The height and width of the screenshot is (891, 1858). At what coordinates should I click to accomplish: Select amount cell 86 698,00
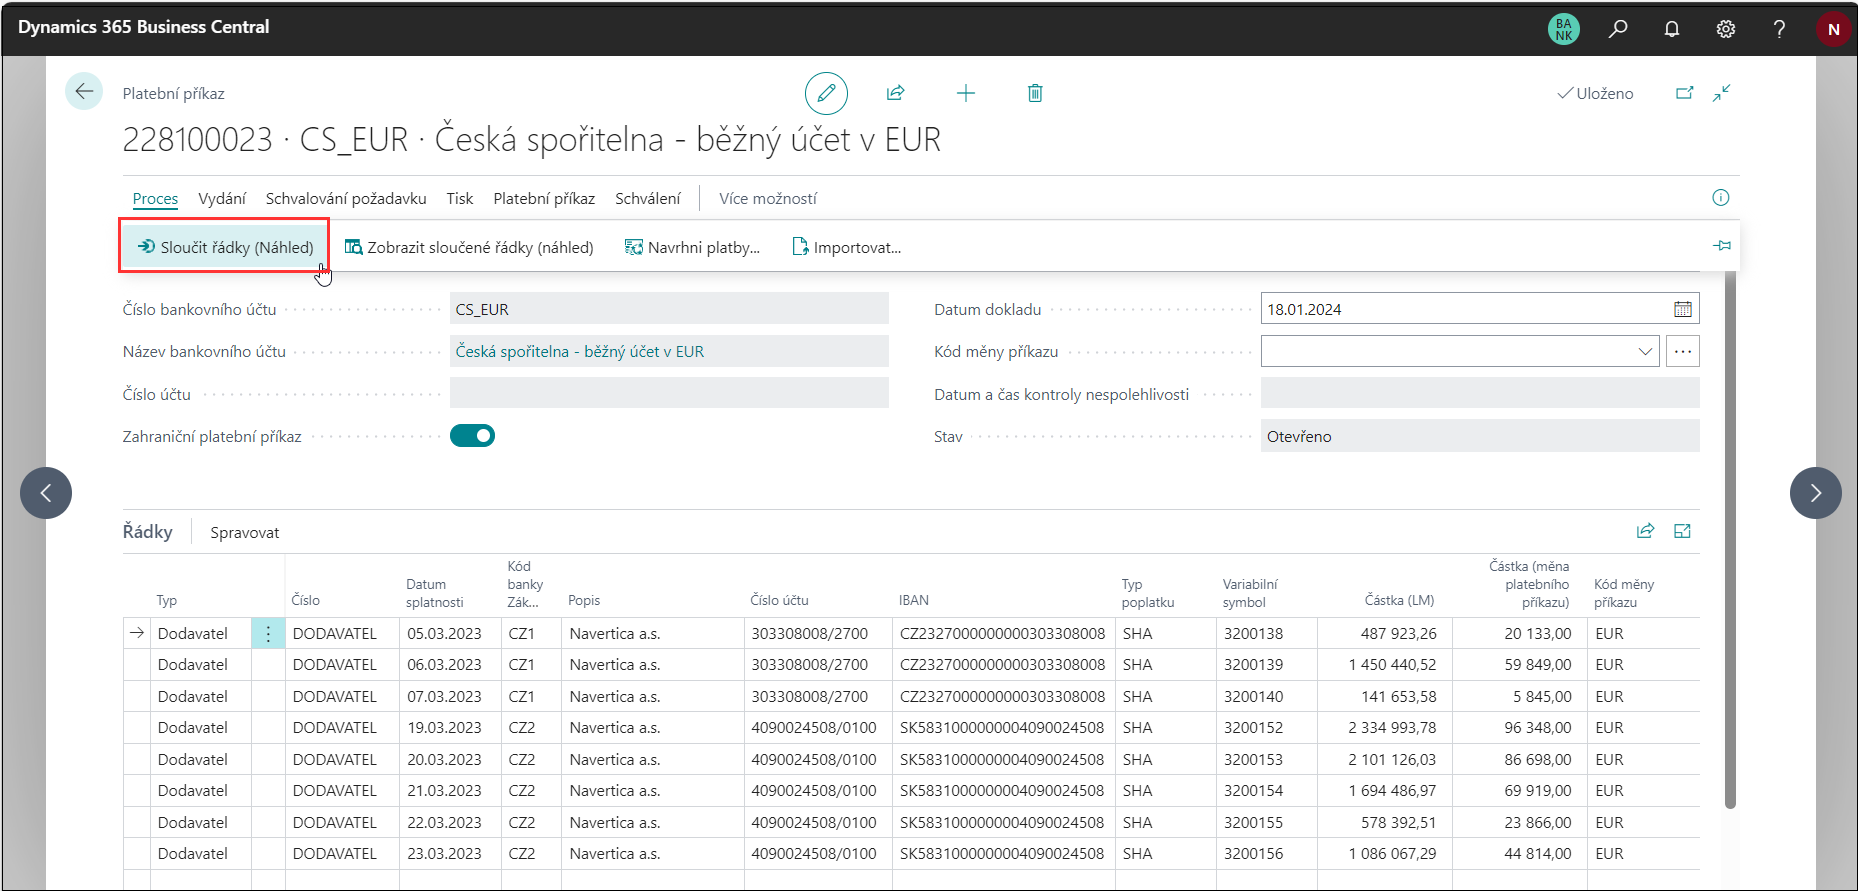(x=1520, y=760)
